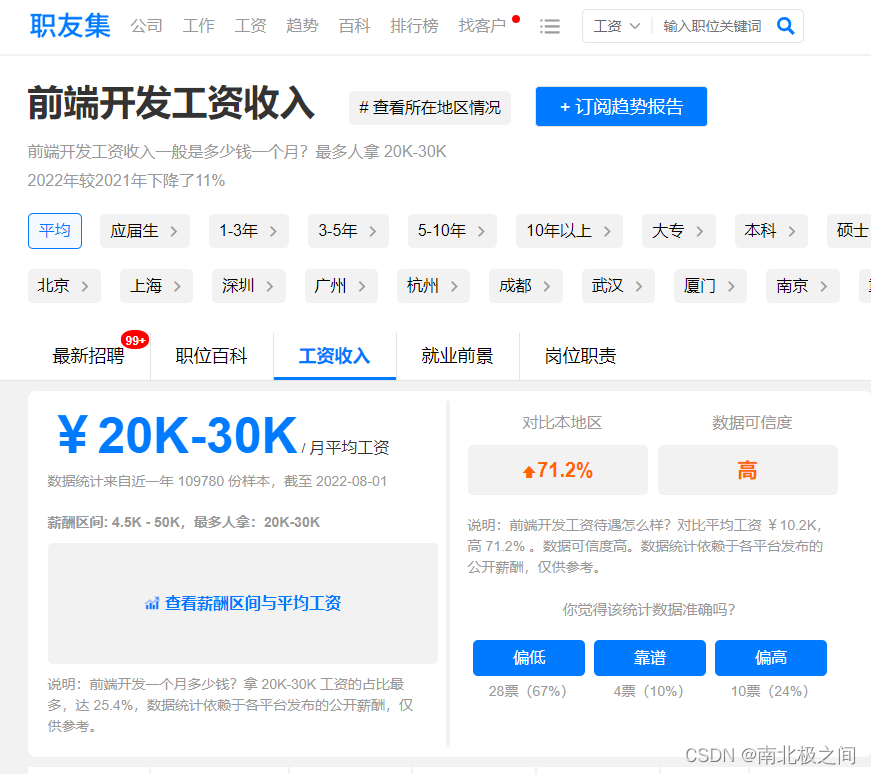Vote 靠谱 on the salary statistics
Viewport: 871px width, 774px height.
649,658
